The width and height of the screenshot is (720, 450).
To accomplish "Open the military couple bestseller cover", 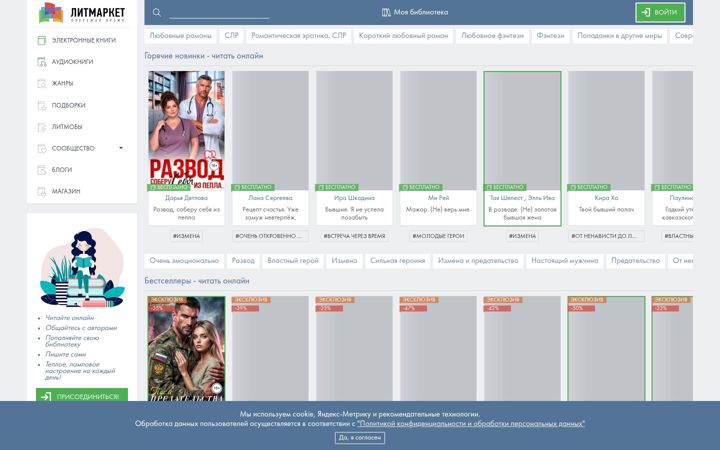I will click(186, 349).
